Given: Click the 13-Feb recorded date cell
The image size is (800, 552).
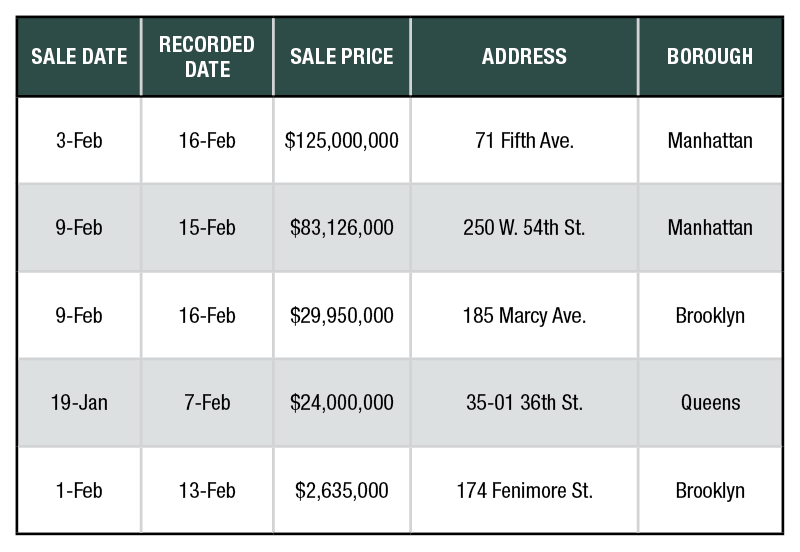Looking at the screenshot, I should [207, 491].
